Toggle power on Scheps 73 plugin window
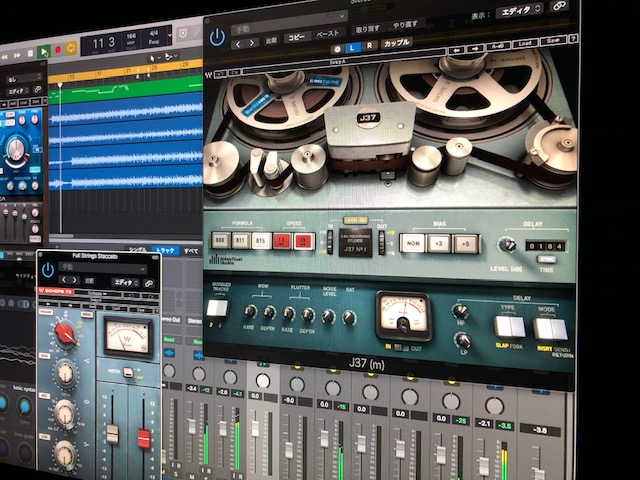640x480 pixels. point(48,270)
